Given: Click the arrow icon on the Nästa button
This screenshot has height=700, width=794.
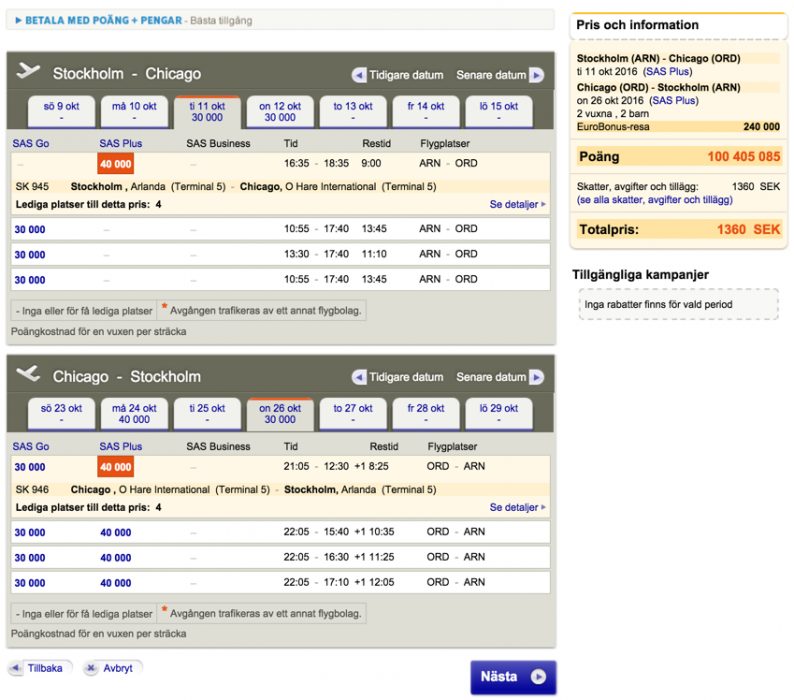Looking at the screenshot, I should coord(538,677).
